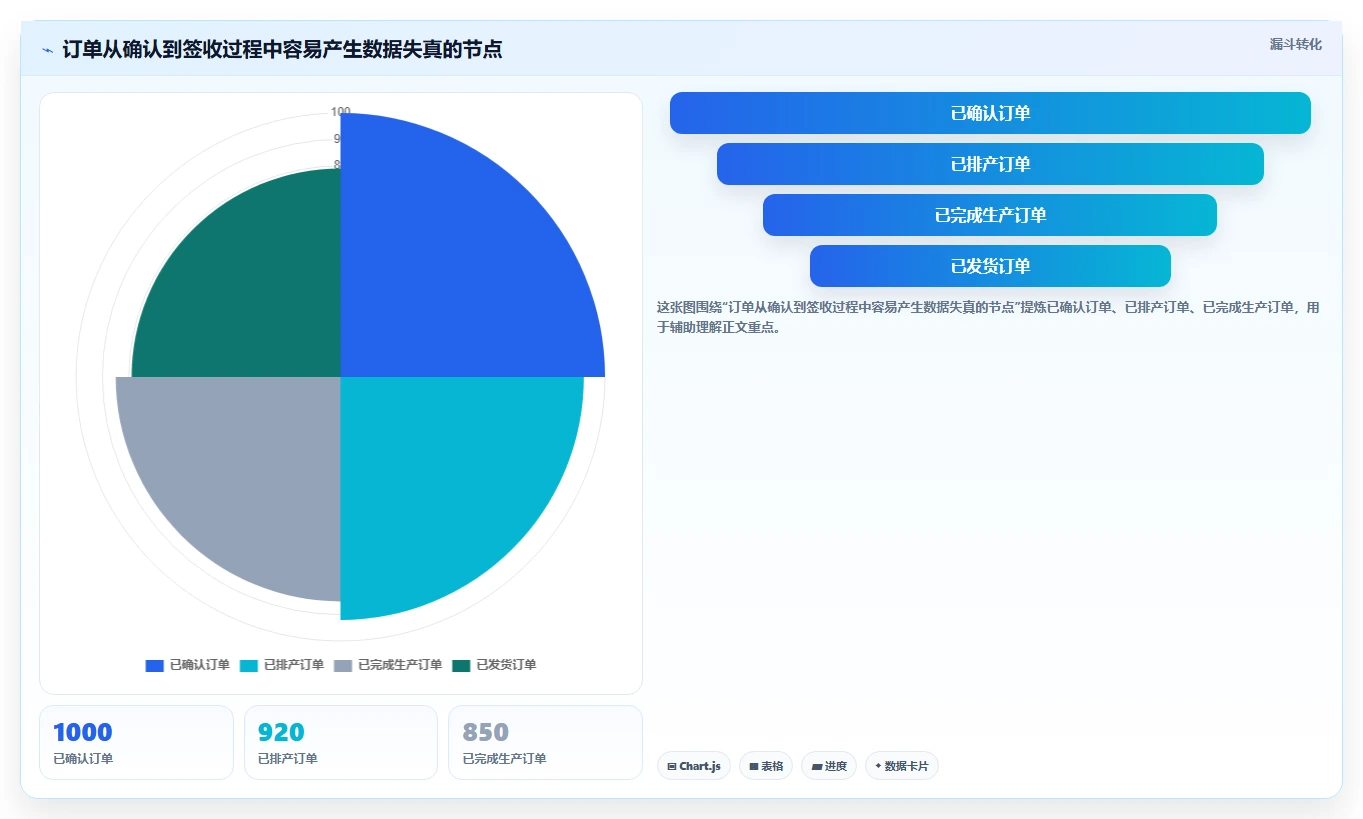Screen dimensions: 1363x819
Task: Open the 920 已排产订单 stat card
Action: [341, 743]
